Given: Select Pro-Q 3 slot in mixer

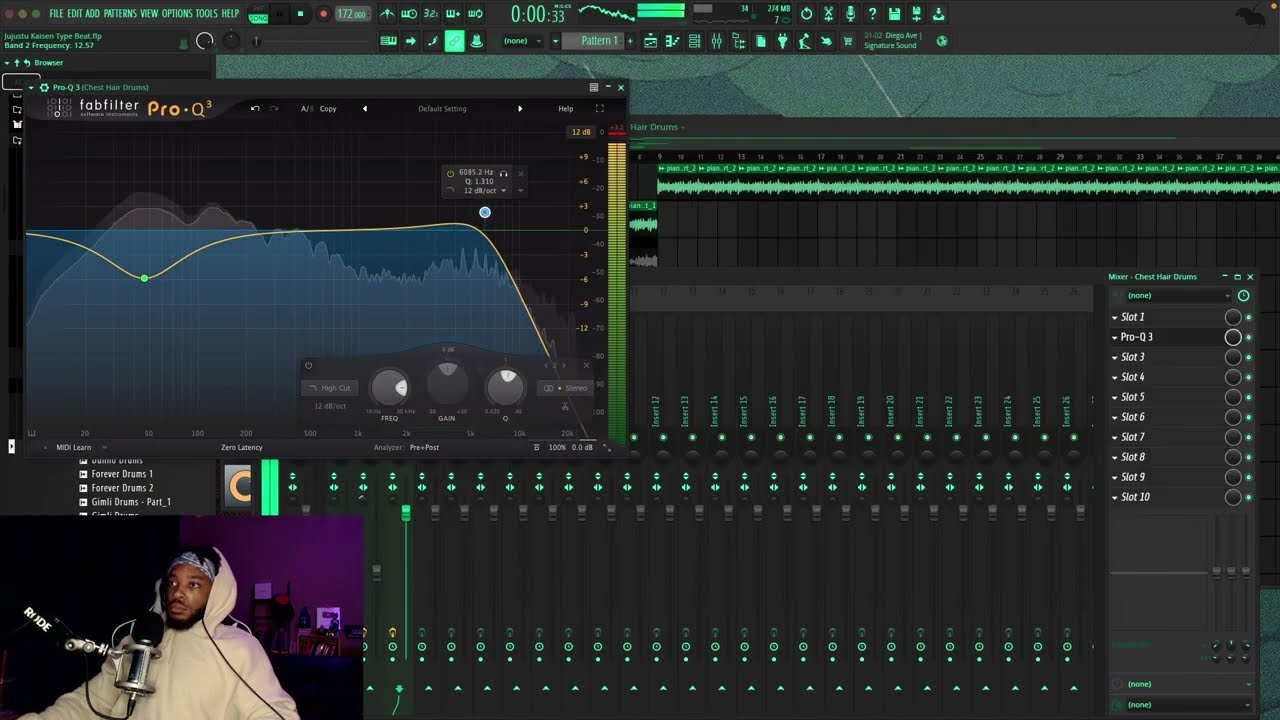Looking at the screenshot, I should [1137, 337].
